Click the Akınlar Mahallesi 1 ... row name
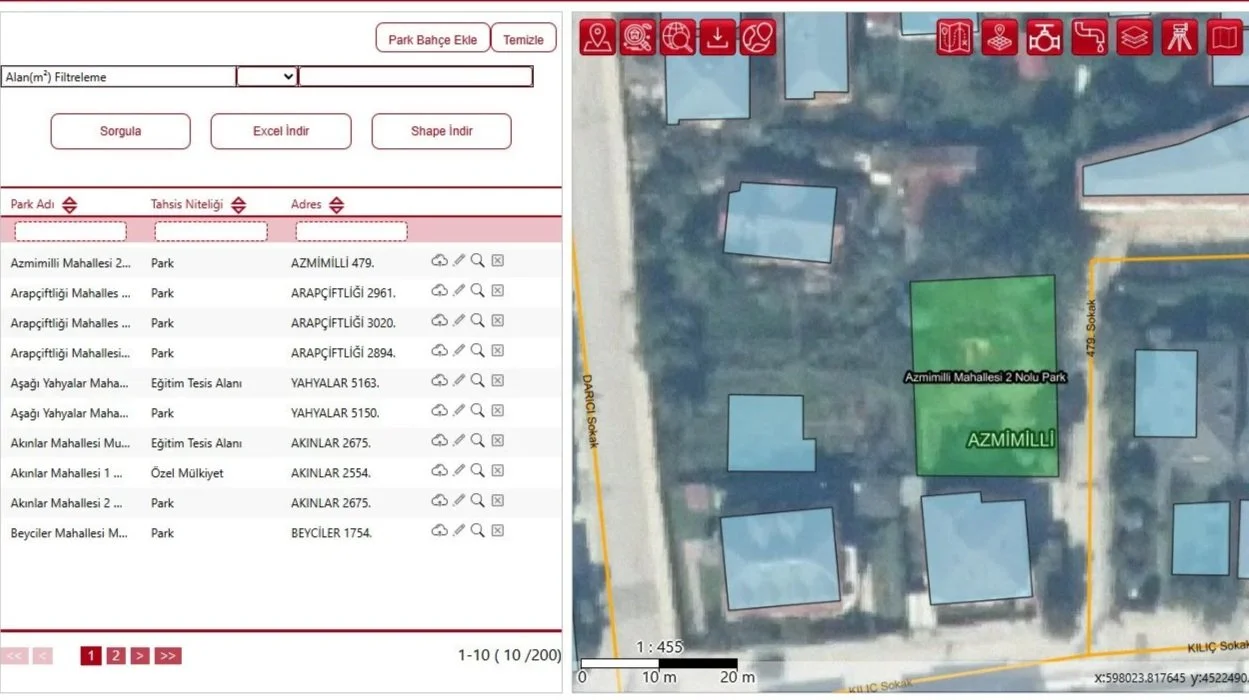Image resolution: width=1249 pixels, height=700 pixels. pos(67,473)
